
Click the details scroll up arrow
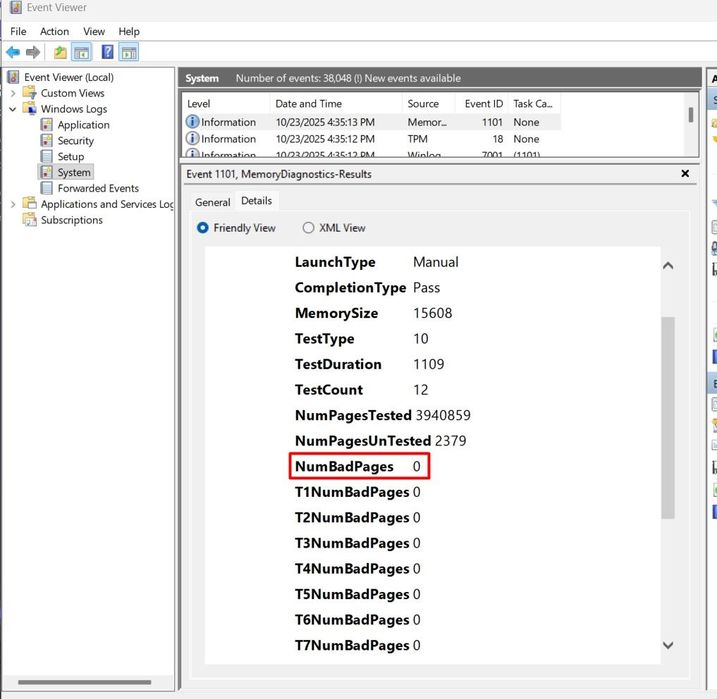[668, 266]
